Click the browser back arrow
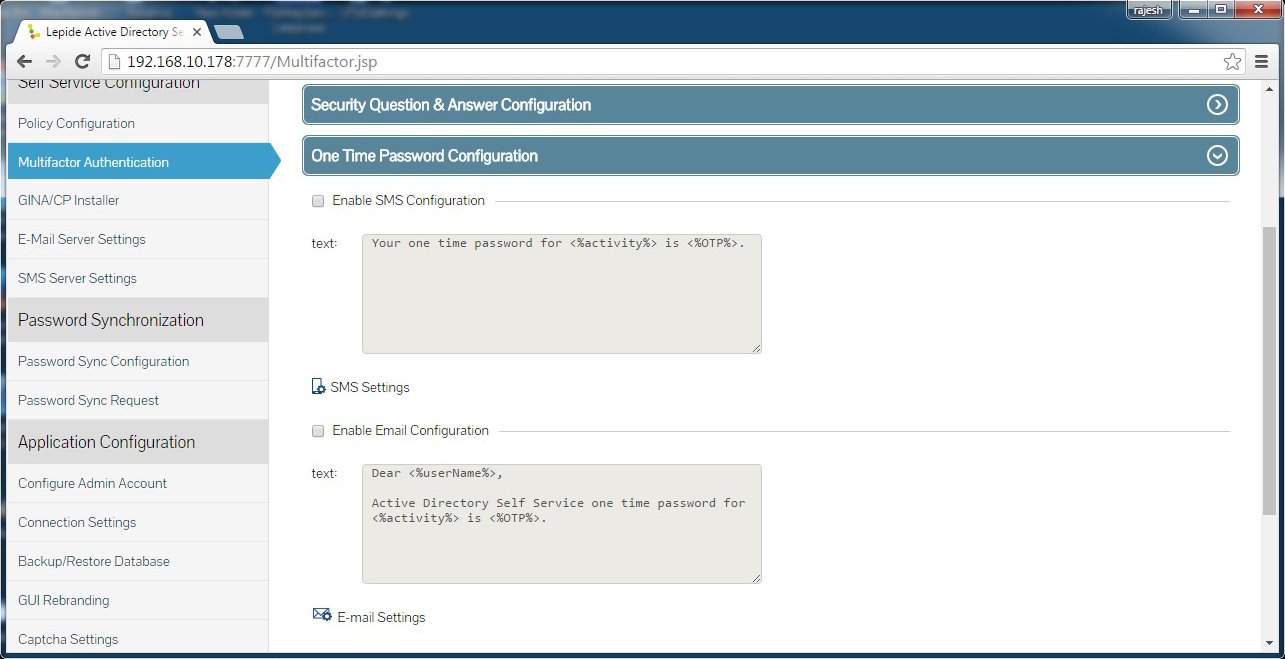Viewport: 1285px width, 659px height. (25, 61)
